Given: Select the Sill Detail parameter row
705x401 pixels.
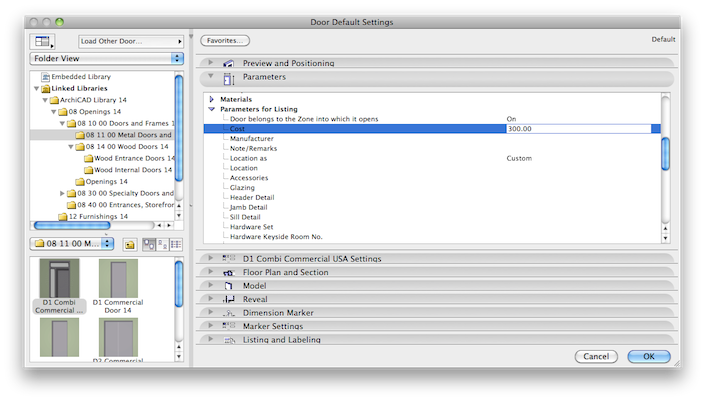Looking at the screenshot, I should tap(432, 217).
